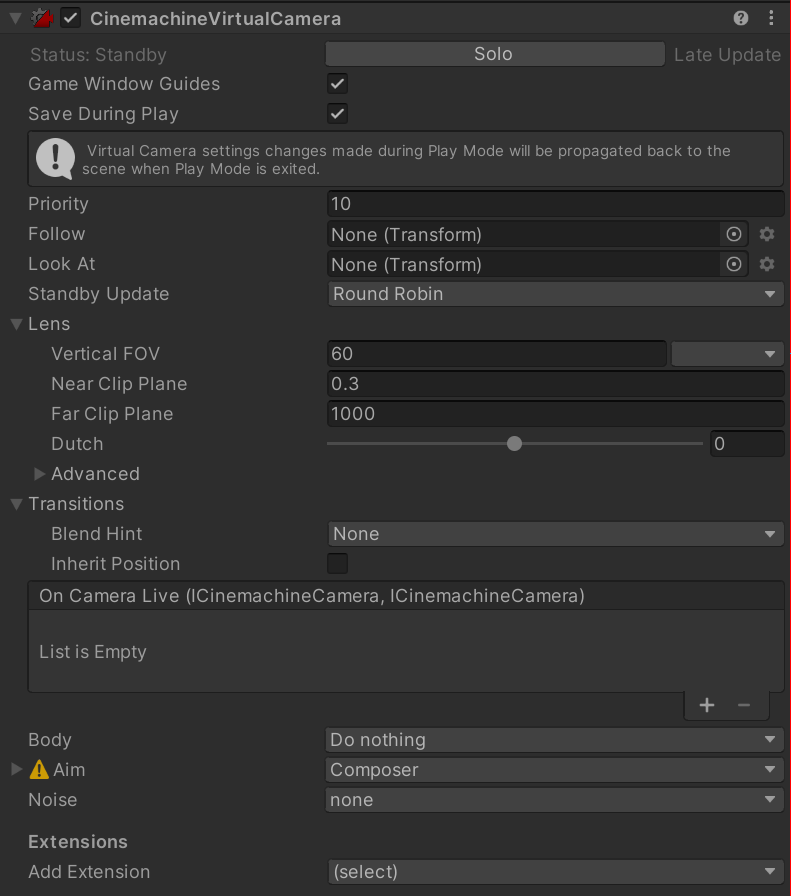Open the object picker for Follow

(x=734, y=234)
